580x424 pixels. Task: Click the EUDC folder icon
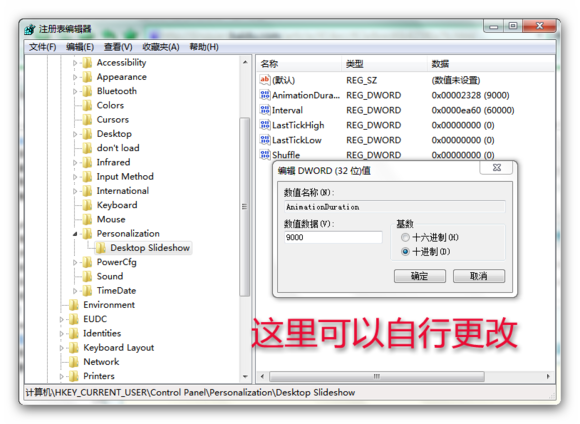pyautogui.click(x=74, y=319)
